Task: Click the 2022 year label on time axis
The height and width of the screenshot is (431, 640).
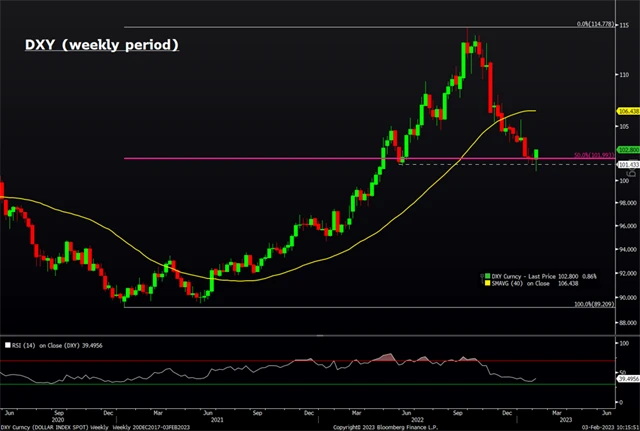Action: point(417,420)
